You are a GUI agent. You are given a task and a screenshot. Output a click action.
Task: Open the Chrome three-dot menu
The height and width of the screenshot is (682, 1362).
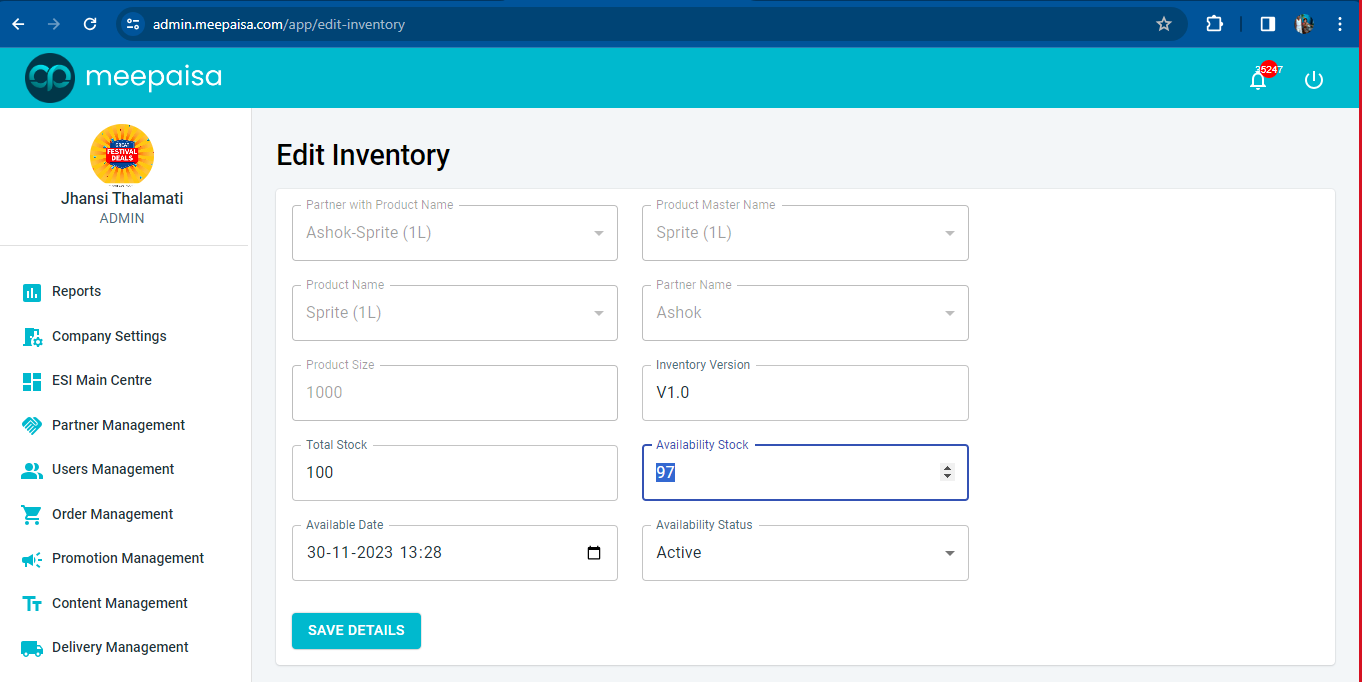(1340, 24)
